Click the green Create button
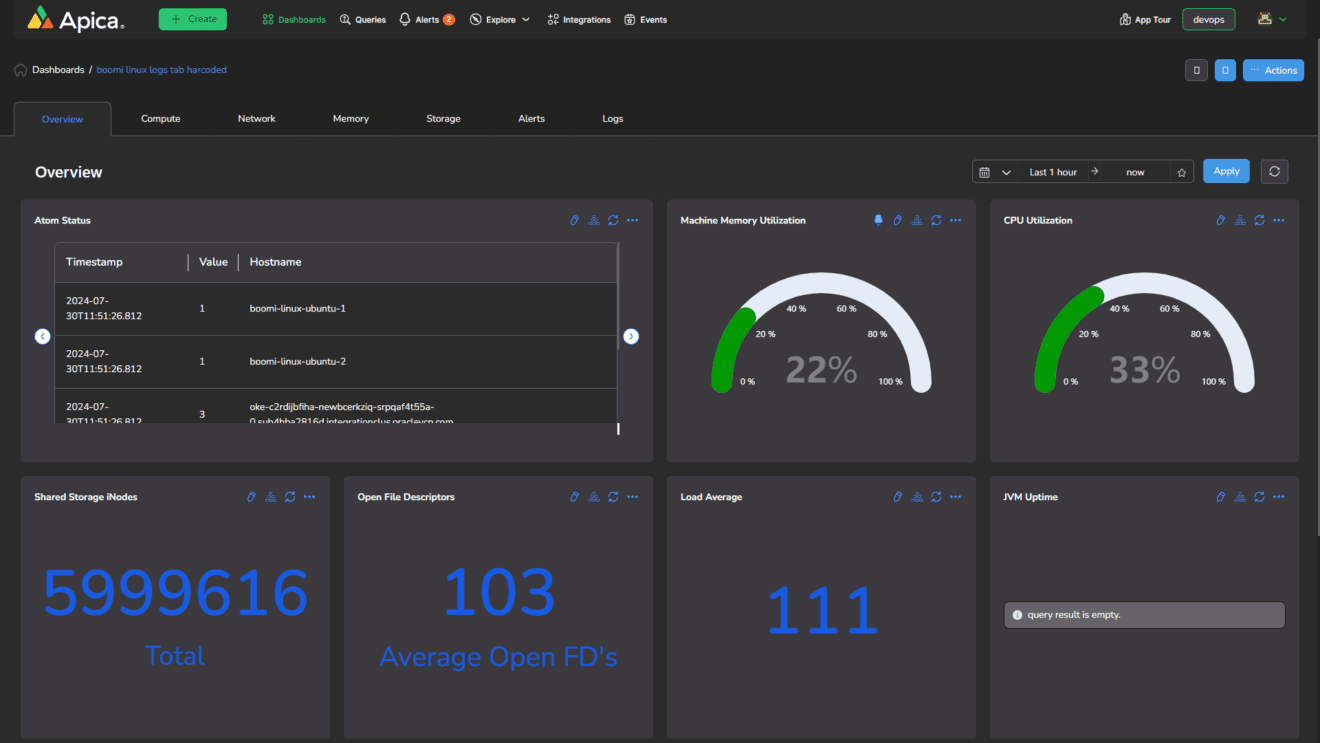The image size is (1320, 743). point(192,19)
